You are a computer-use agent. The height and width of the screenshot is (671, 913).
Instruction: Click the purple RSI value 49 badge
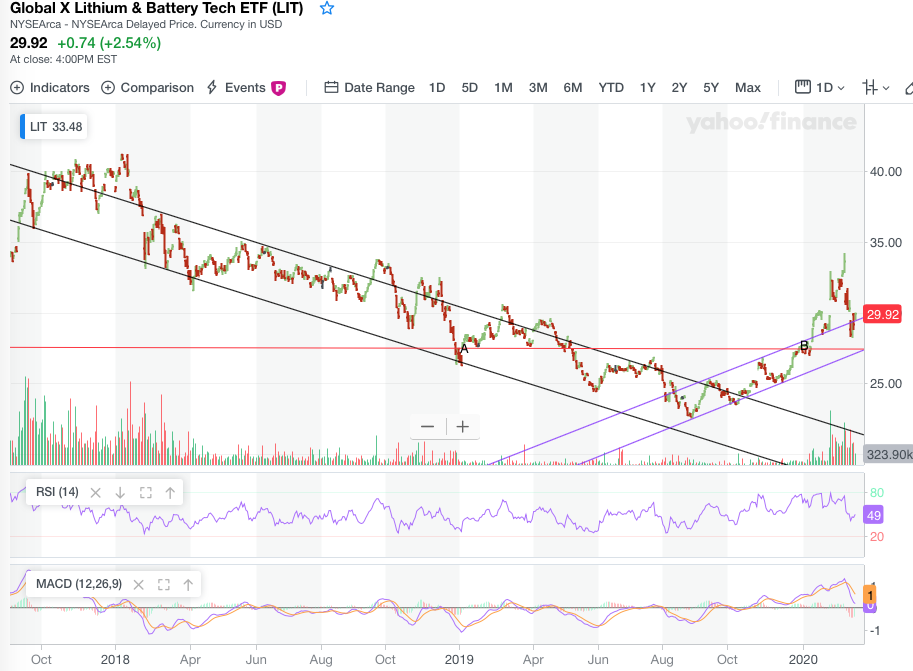coord(873,515)
